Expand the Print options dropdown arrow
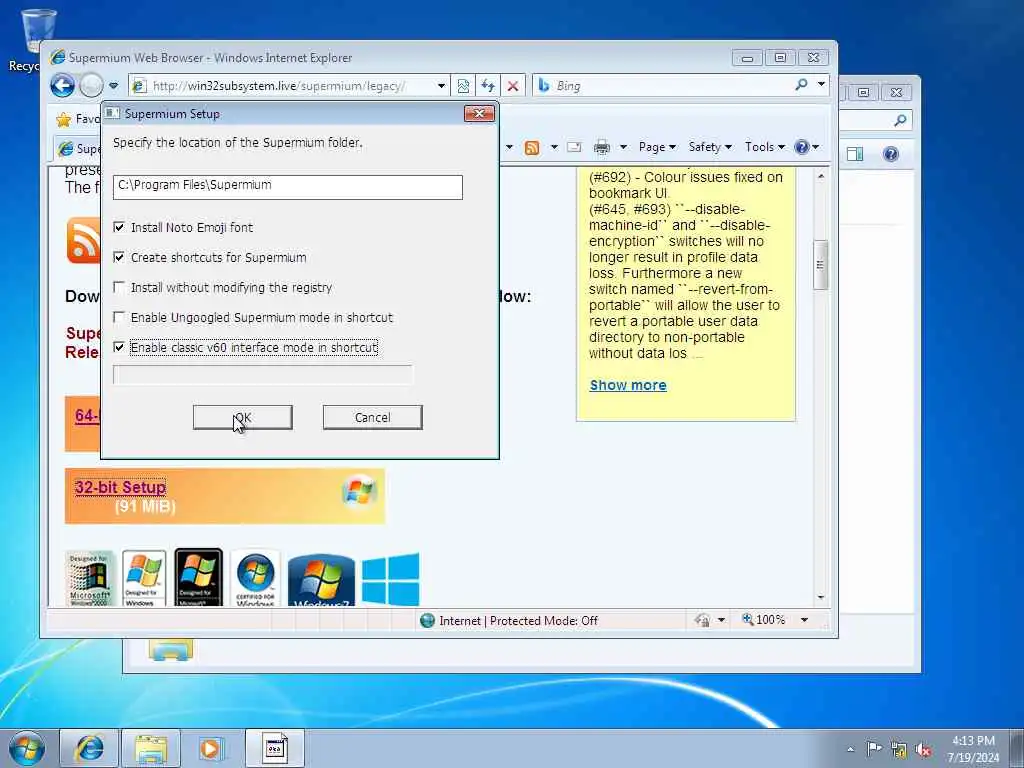 coord(623,147)
